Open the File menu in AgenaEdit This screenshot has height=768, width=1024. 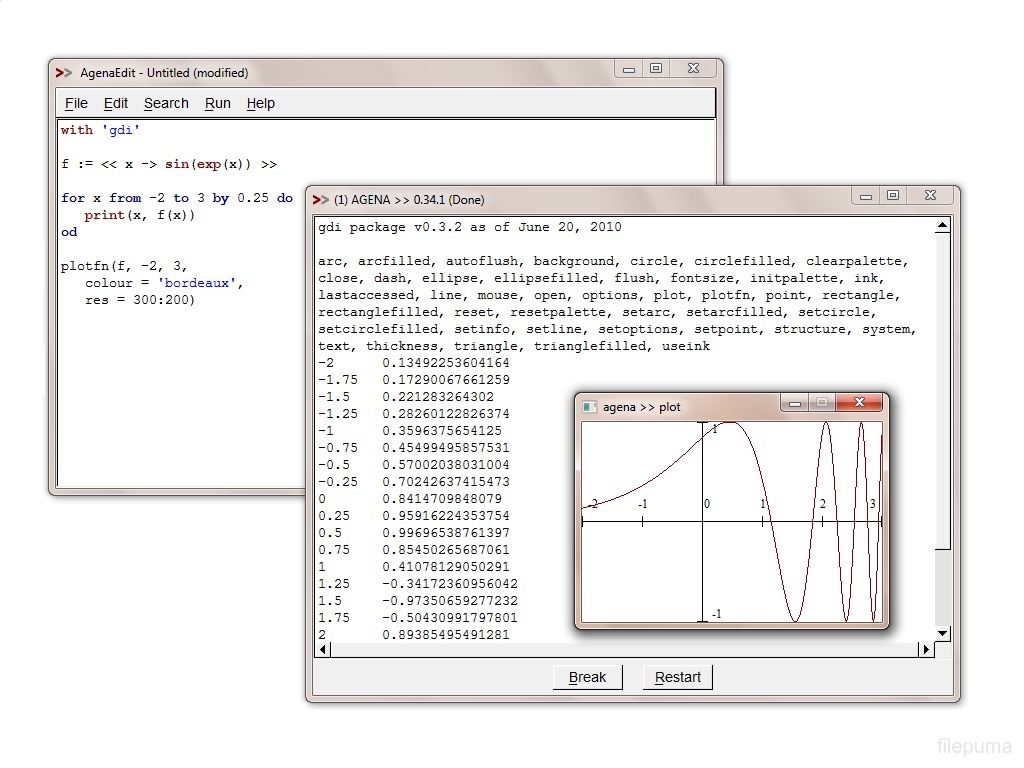pyautogui.click(x=76, y=103)
